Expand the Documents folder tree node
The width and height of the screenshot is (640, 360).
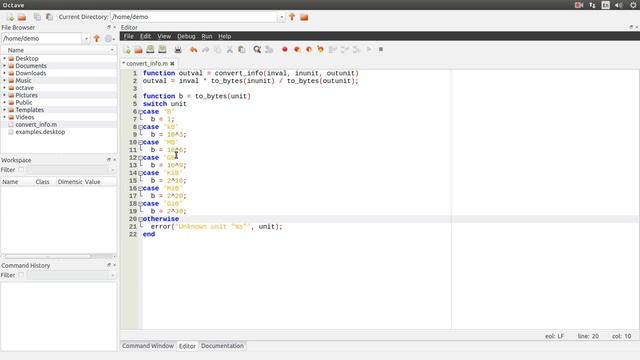4,66
